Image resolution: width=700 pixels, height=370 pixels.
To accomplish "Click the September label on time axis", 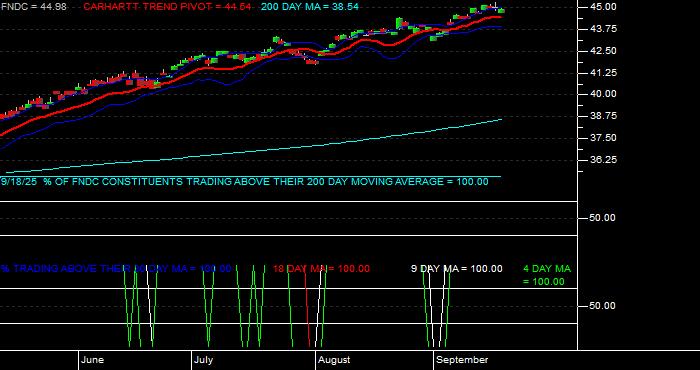I will pyautogui.click(x=462, y=360).
